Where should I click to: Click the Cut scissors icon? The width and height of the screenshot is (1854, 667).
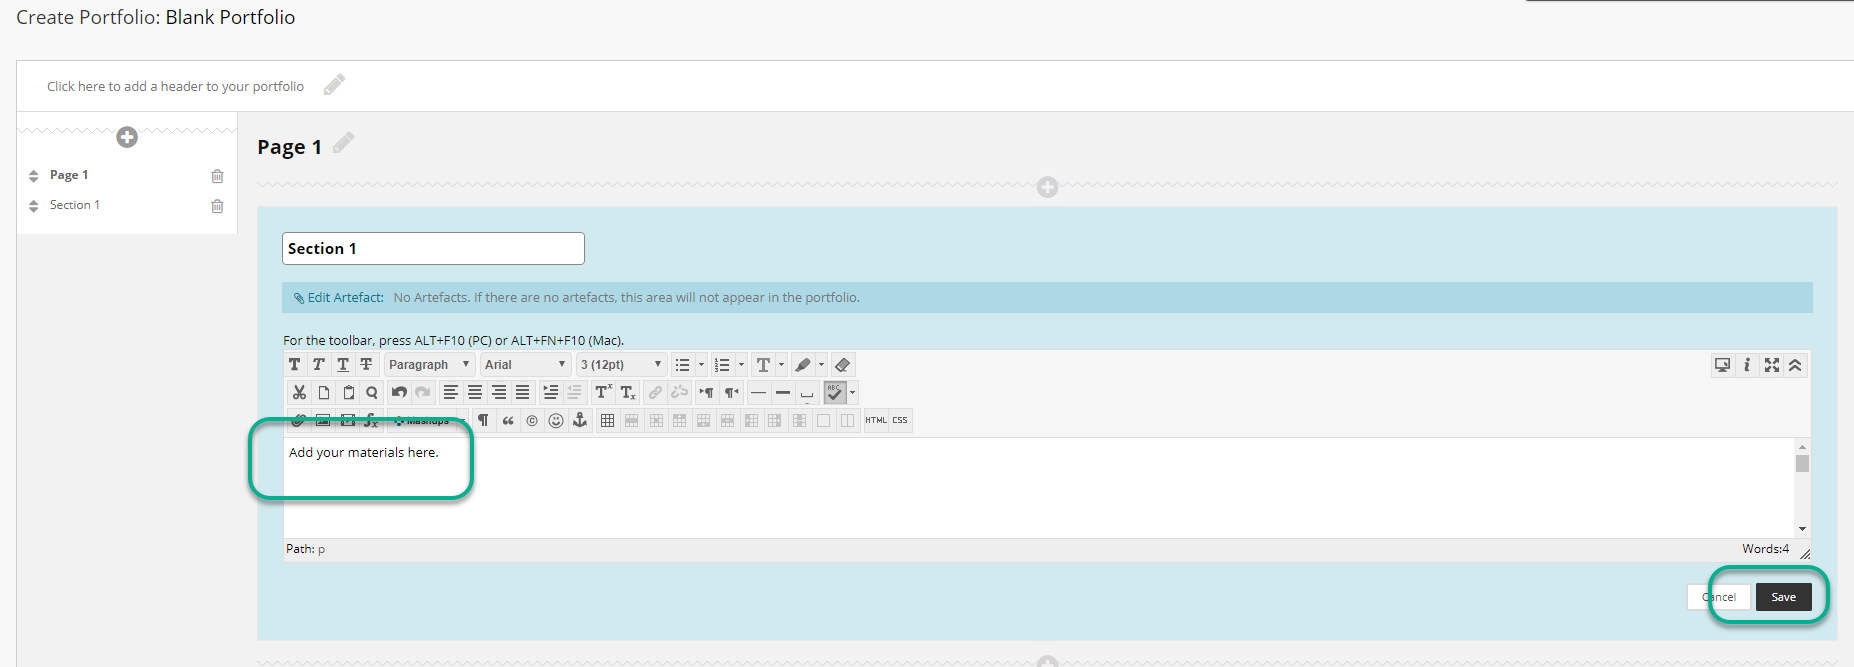pyautogui.click(x=299, y=393)
